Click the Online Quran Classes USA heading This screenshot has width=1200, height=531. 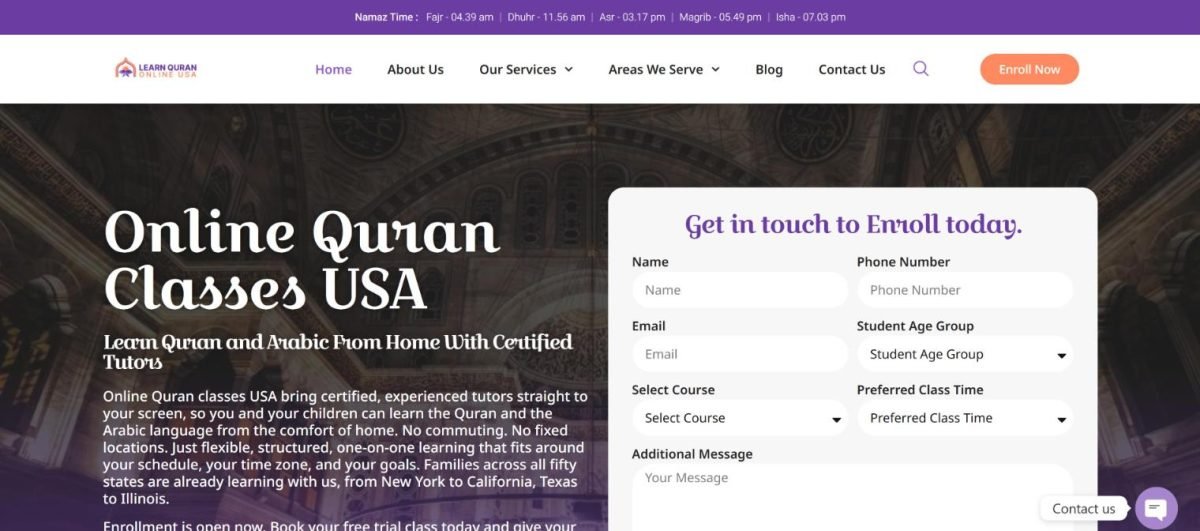[301, 260]
